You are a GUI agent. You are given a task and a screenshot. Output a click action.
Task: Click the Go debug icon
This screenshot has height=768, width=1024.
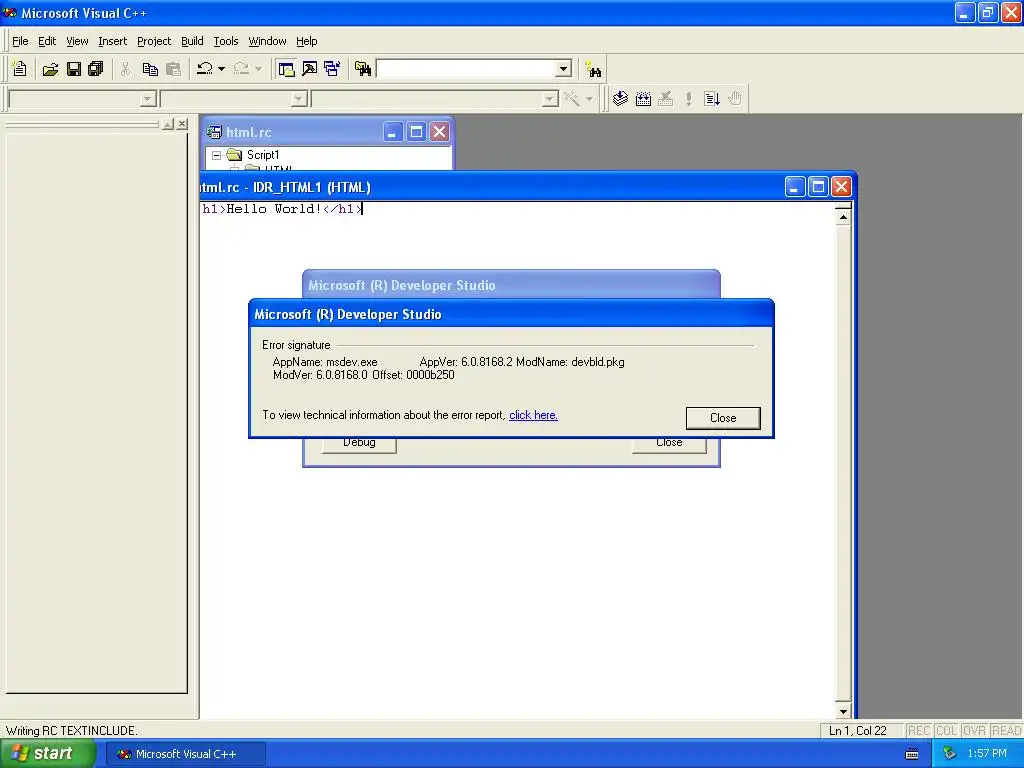coord(712,99)
